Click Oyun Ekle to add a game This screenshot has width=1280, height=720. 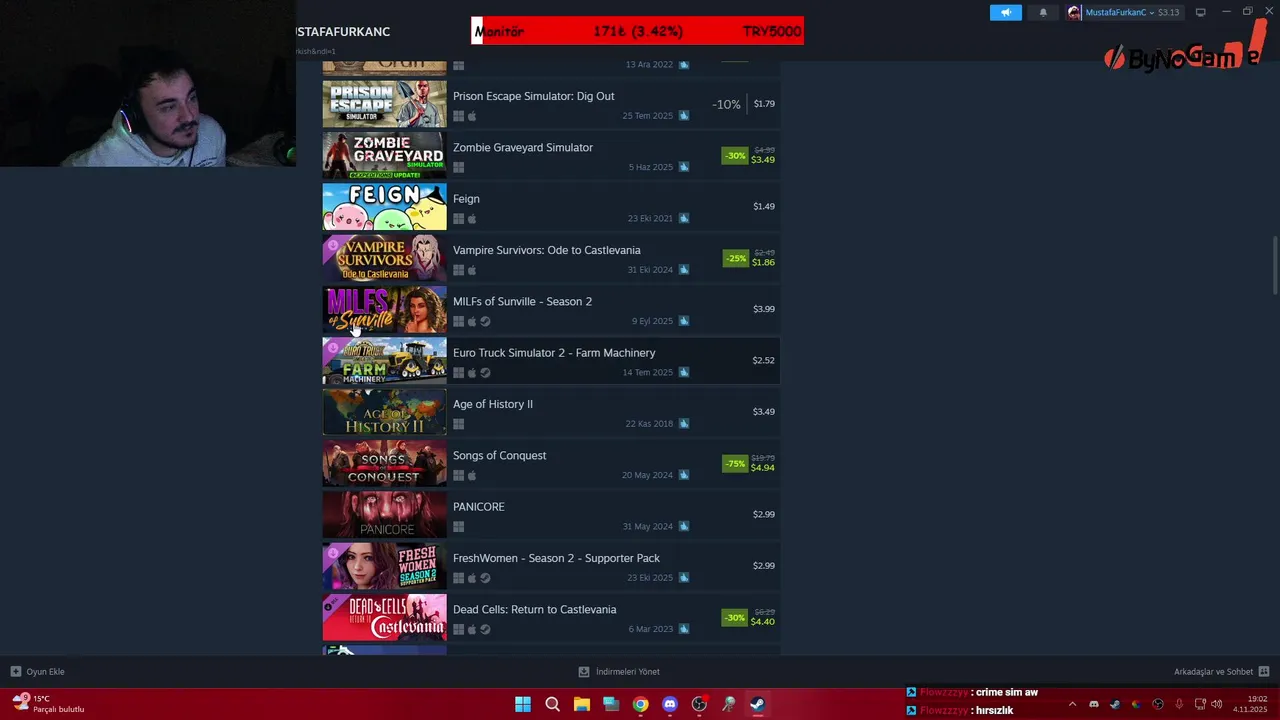coord(37,672)
